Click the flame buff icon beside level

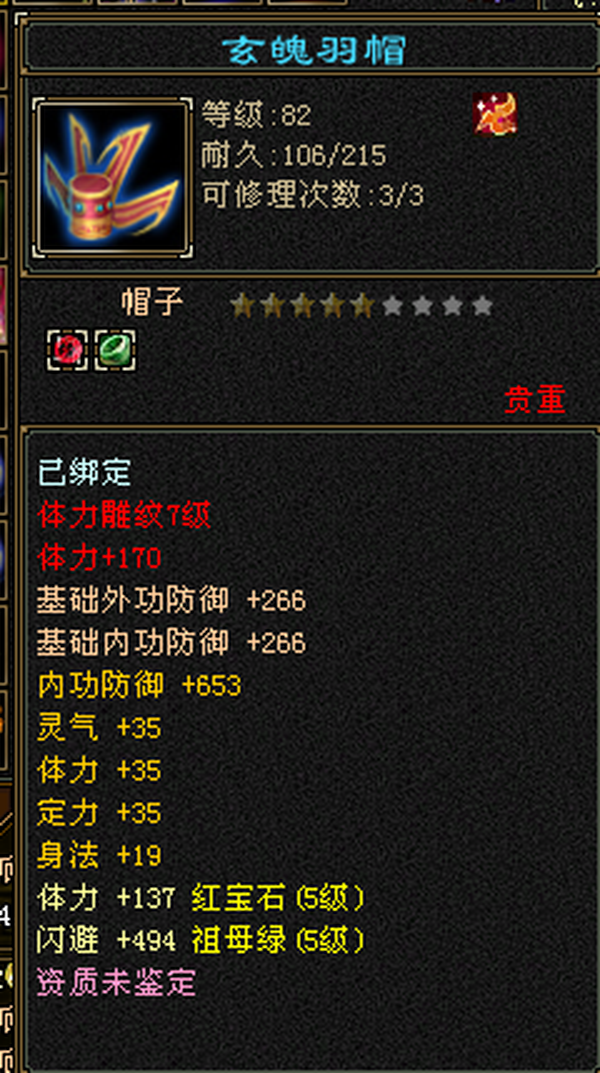tap(495, 114)
